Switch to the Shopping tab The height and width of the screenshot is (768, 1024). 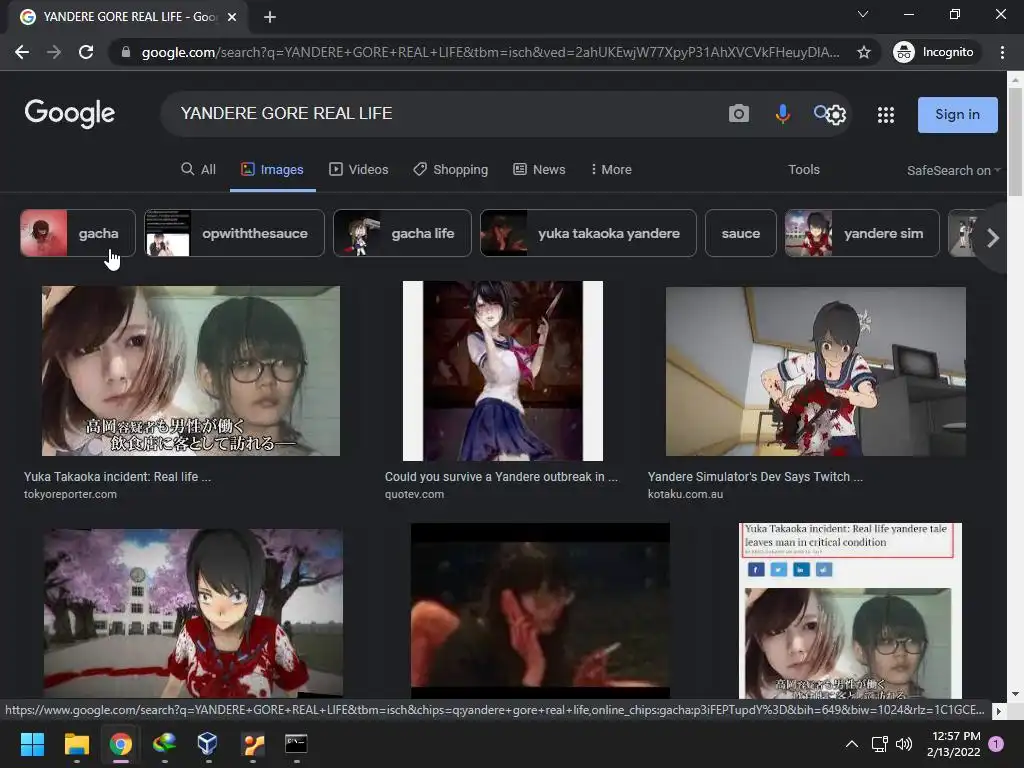coord(451,170)
